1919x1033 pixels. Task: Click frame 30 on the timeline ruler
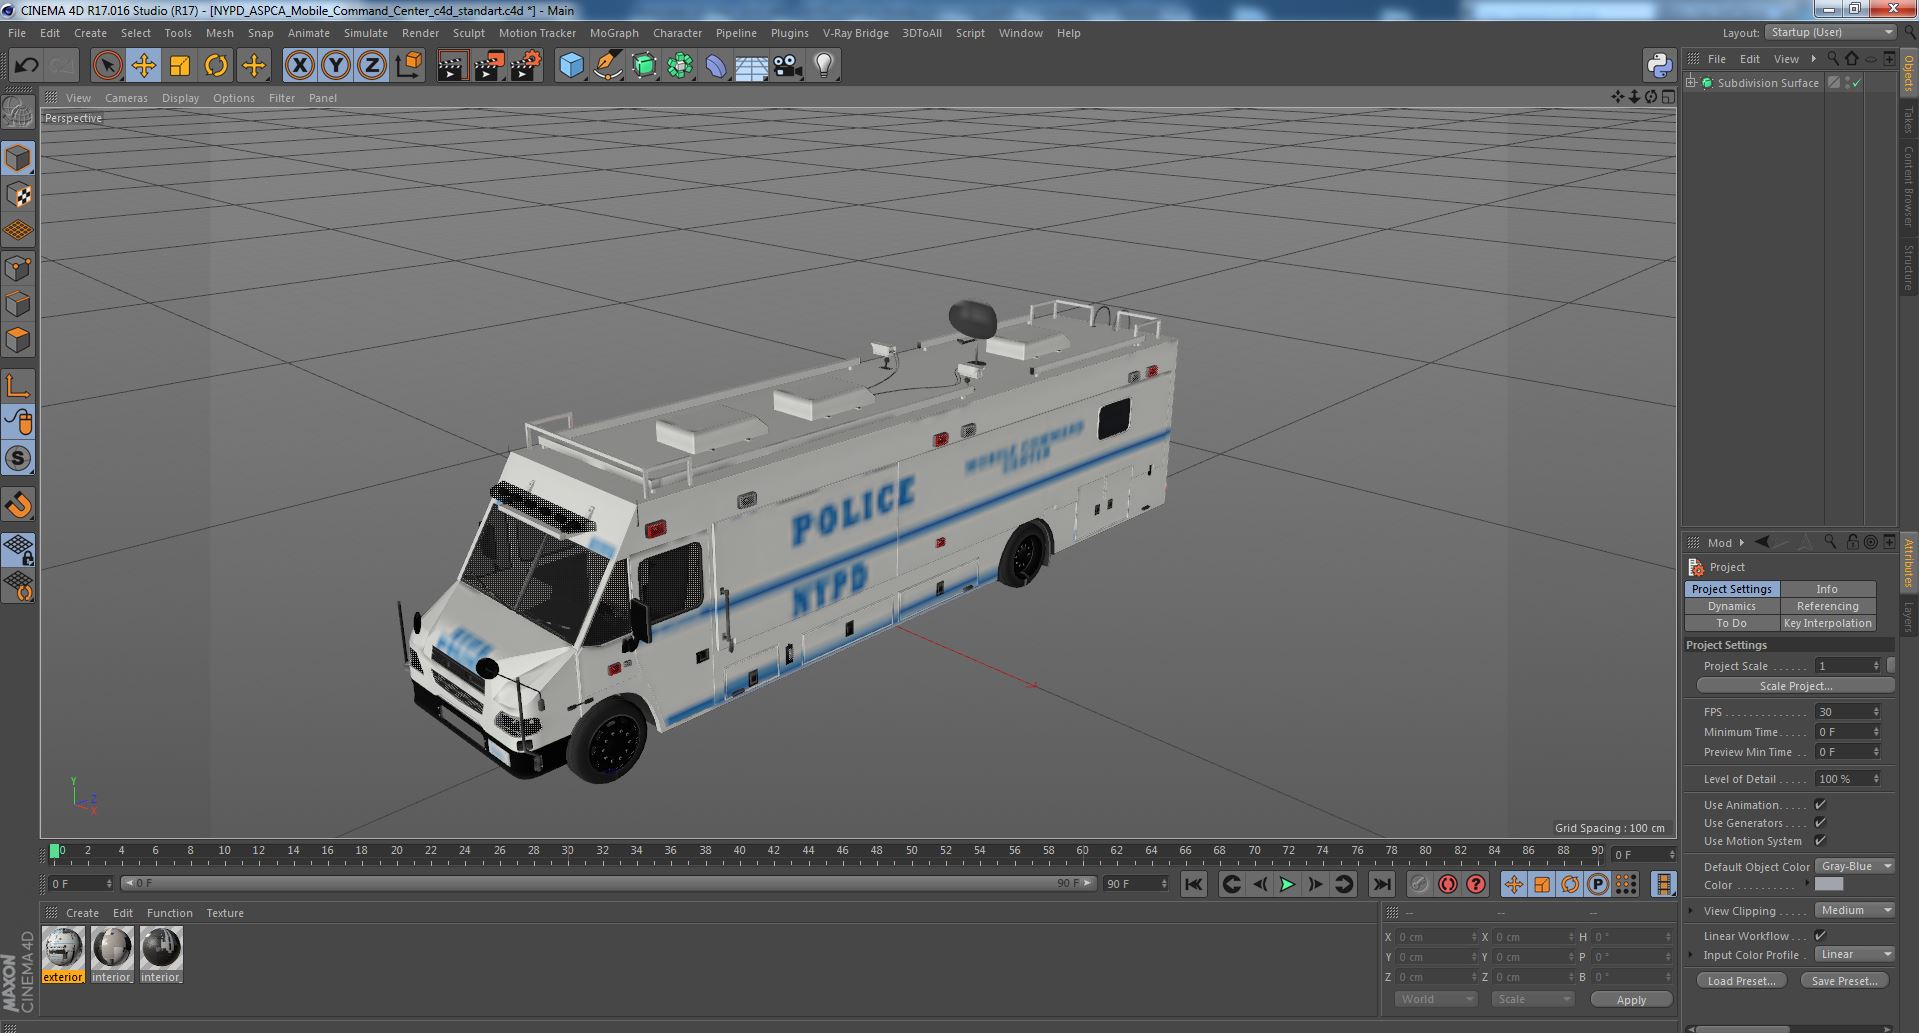[567, 851]
